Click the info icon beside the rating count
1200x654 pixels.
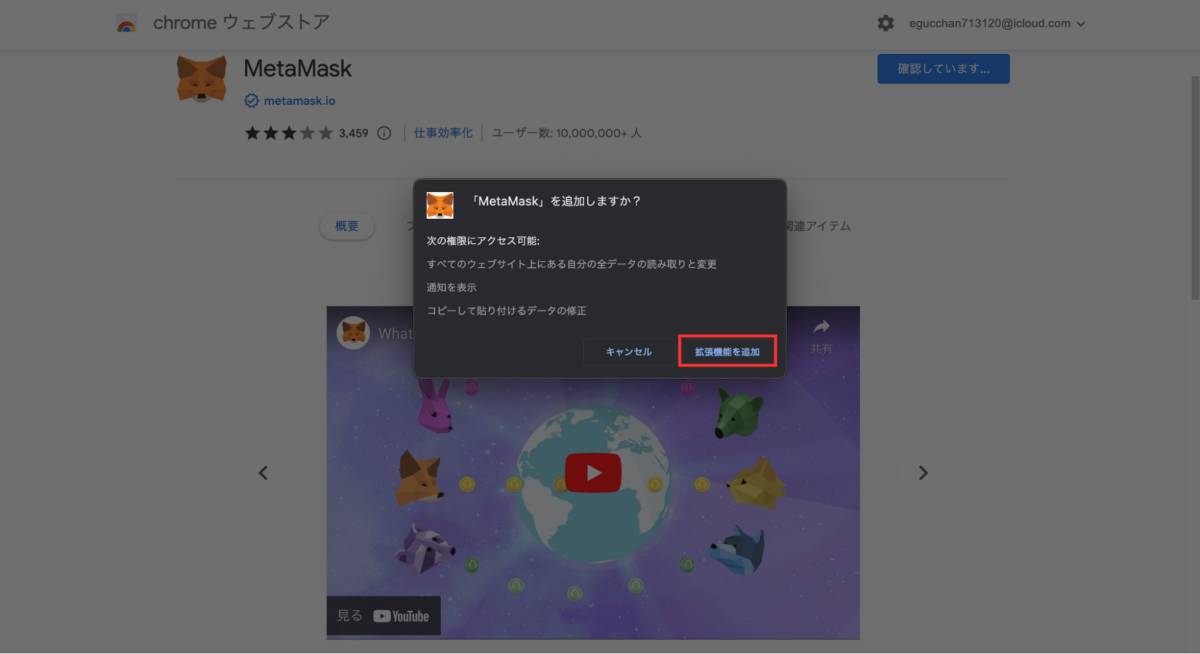coord(386,131)
